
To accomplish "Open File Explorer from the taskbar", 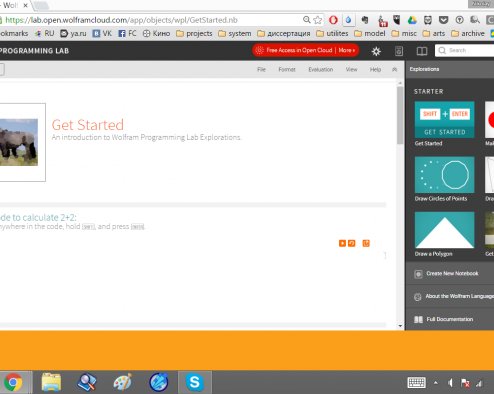I will 51,382.
